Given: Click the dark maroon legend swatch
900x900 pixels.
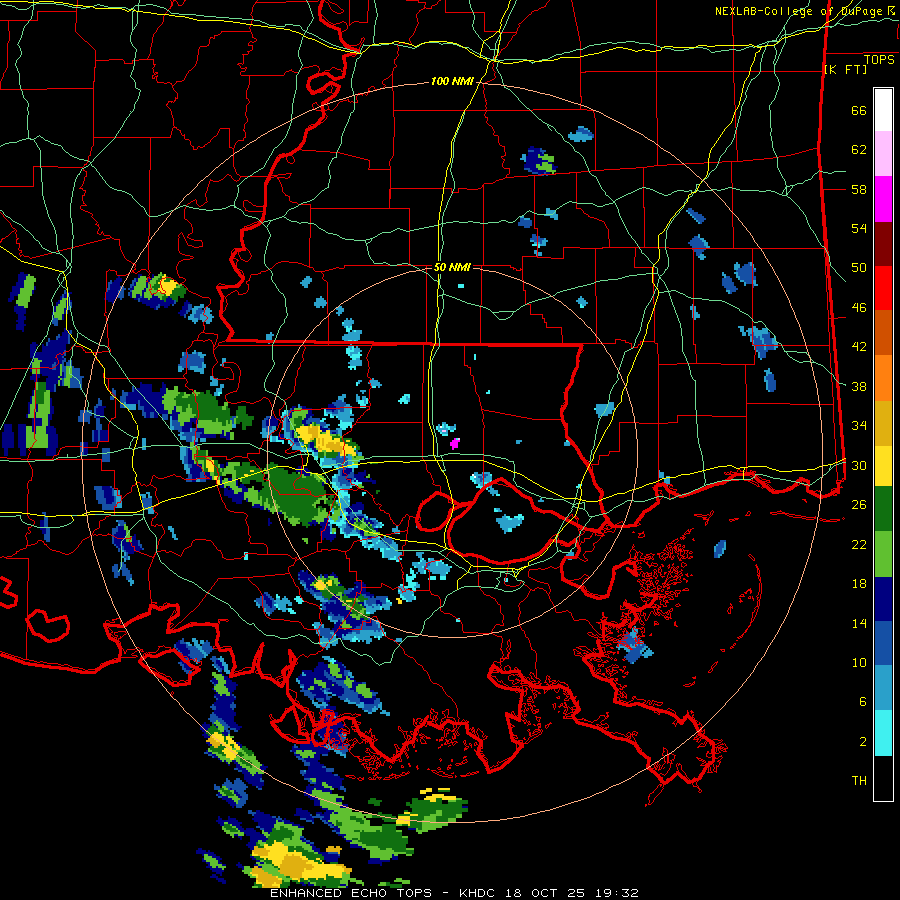Looking at the screenshot, I should [x=883, y=243].
